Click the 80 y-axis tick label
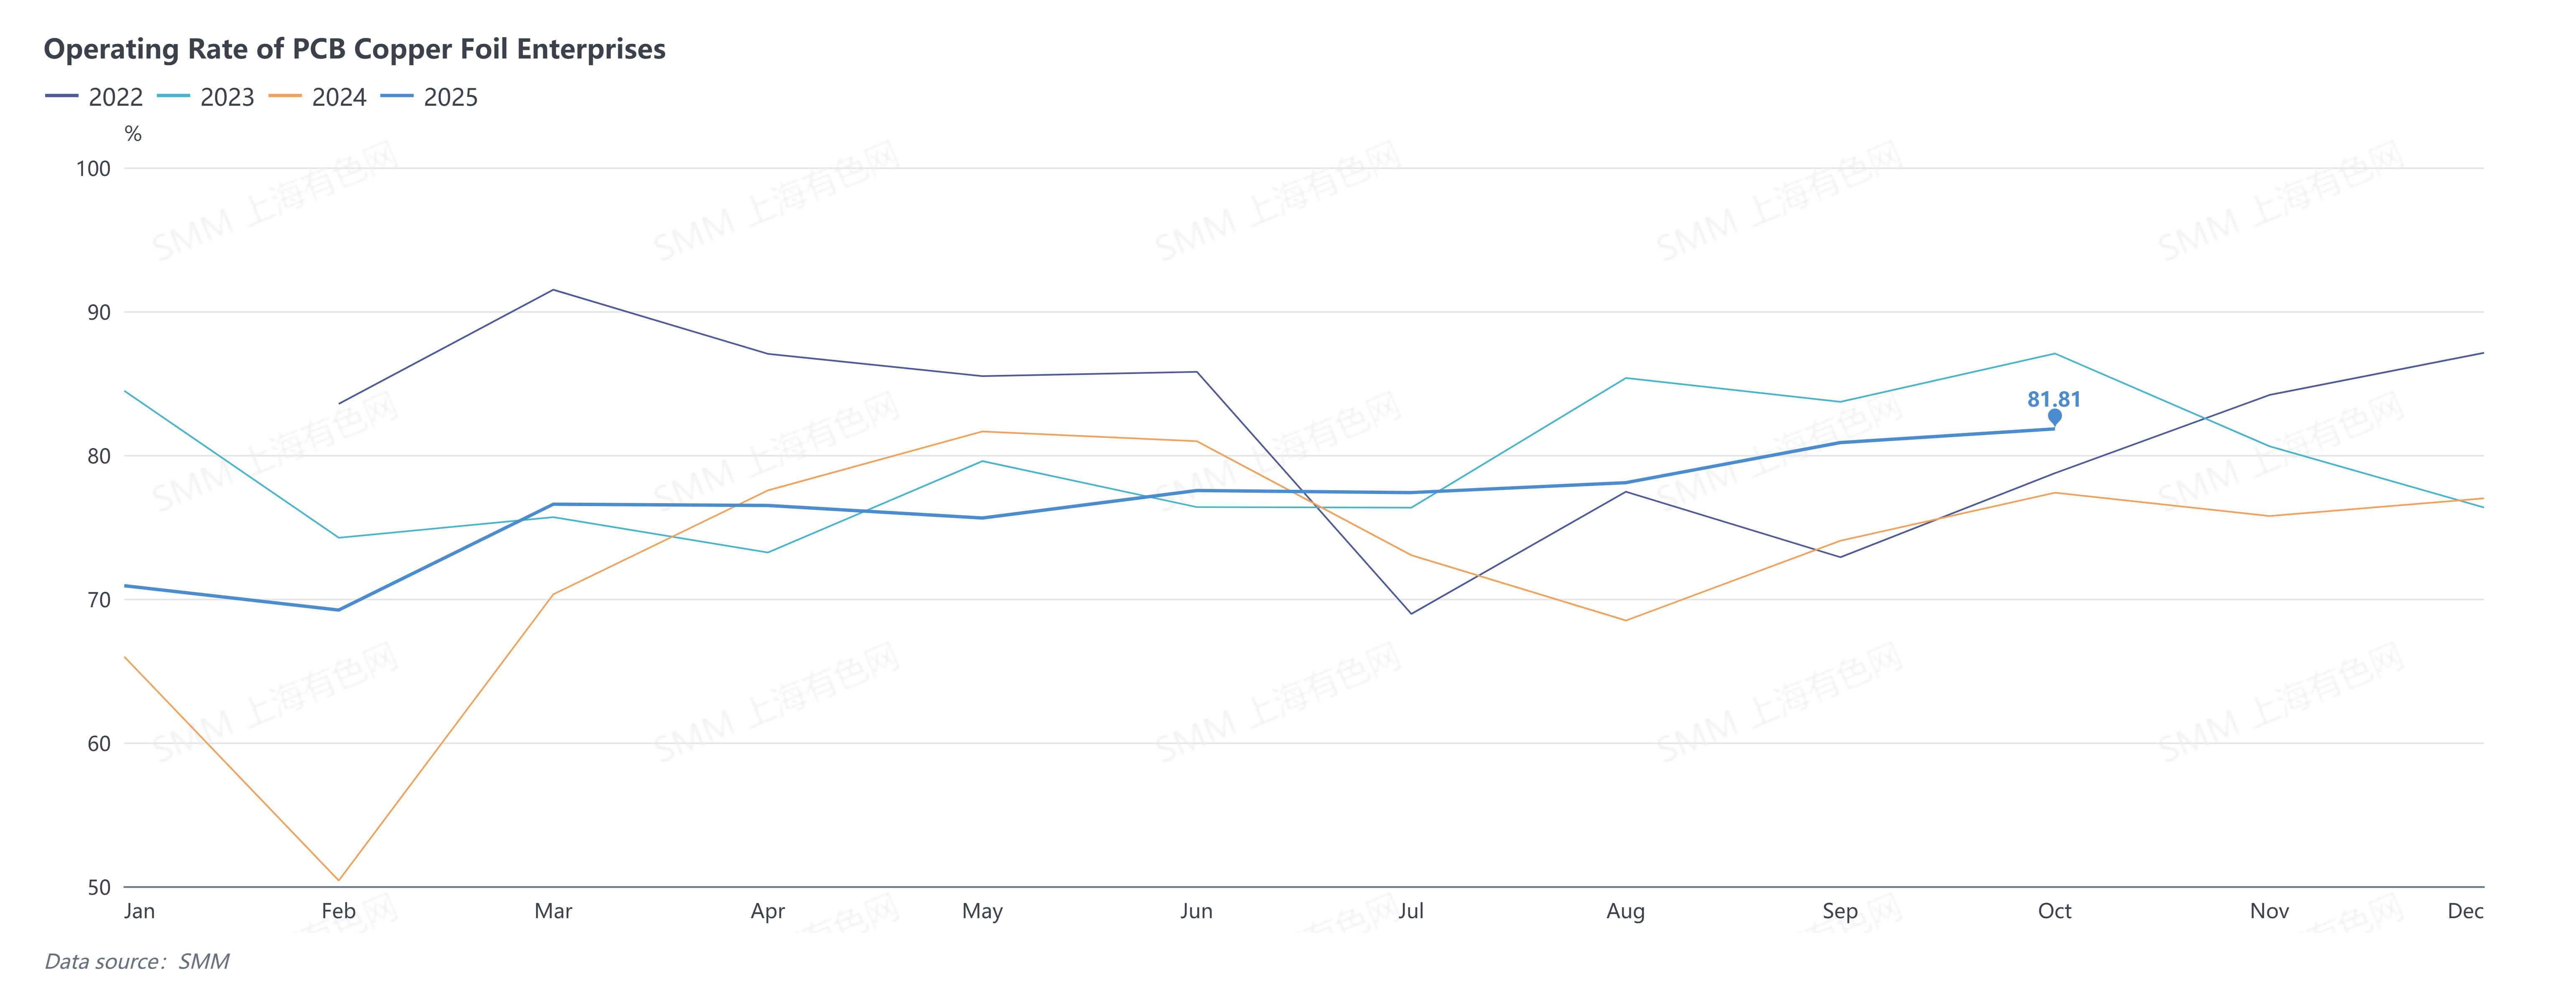The height and width of the screenshot is (1003, 2576). coord(99,456)
